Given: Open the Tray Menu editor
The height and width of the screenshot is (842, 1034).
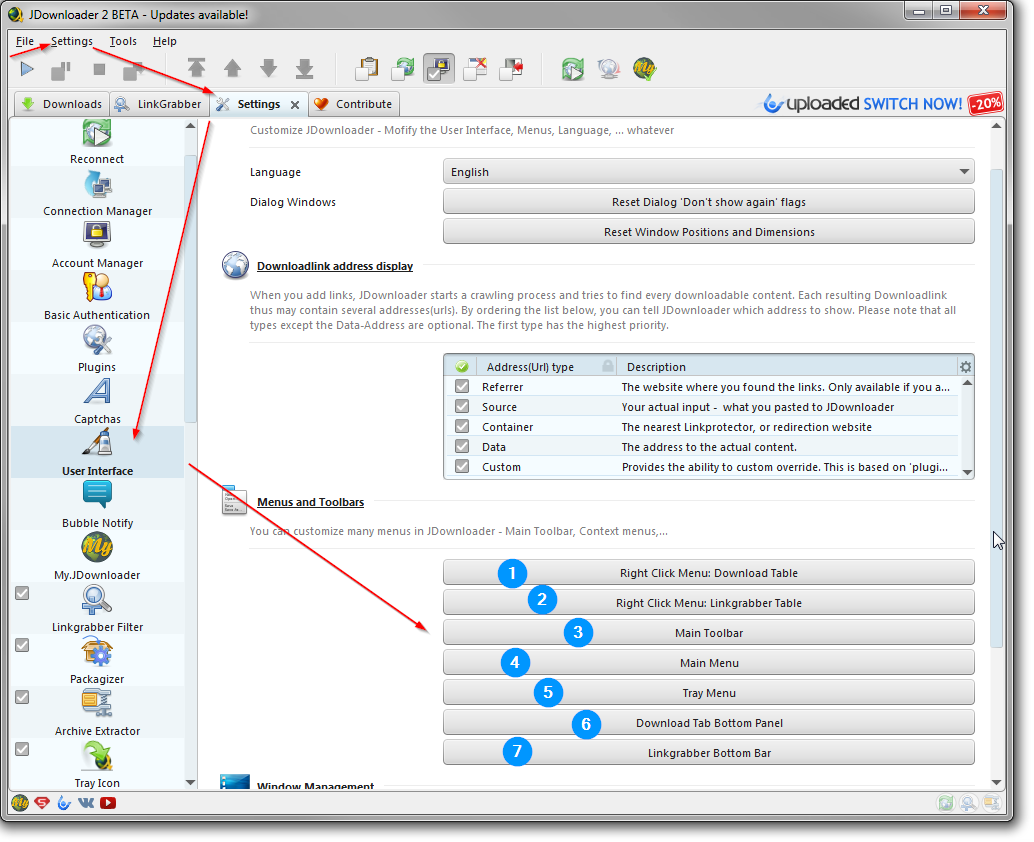Looking at the screenshot, I should tap(709, 693).
